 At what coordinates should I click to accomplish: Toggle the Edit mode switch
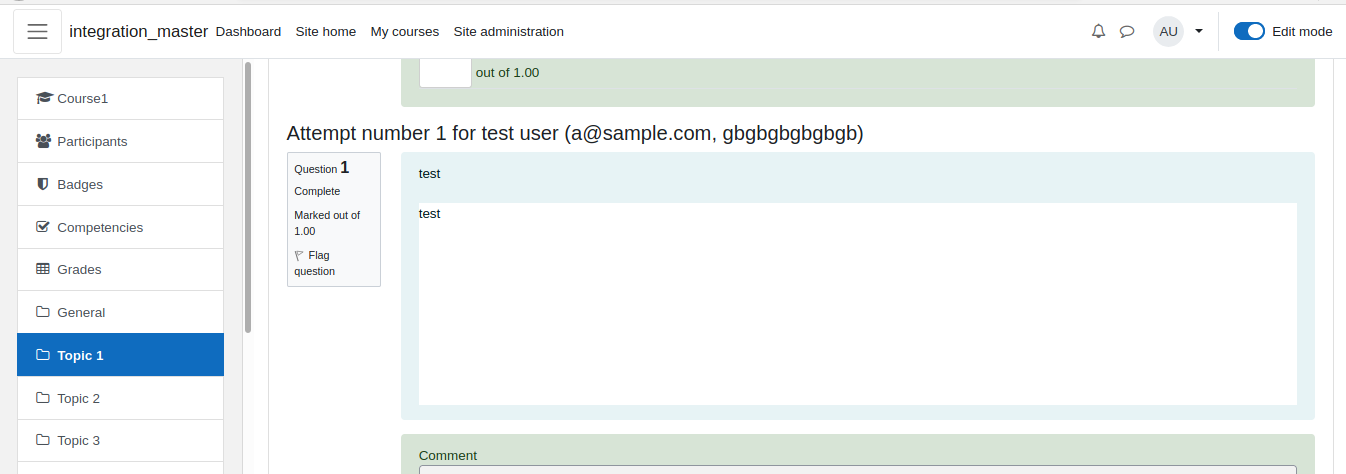[1249, 31]
